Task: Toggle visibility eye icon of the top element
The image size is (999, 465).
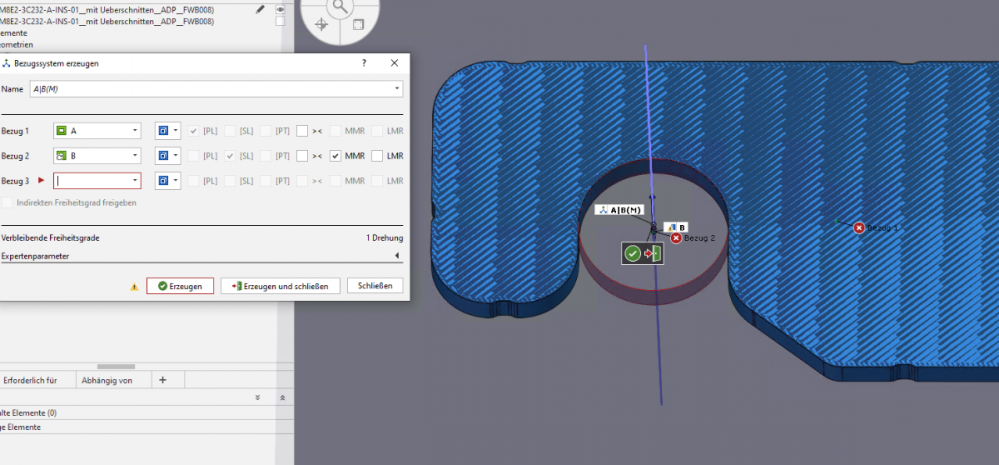Action: point(280,9)
